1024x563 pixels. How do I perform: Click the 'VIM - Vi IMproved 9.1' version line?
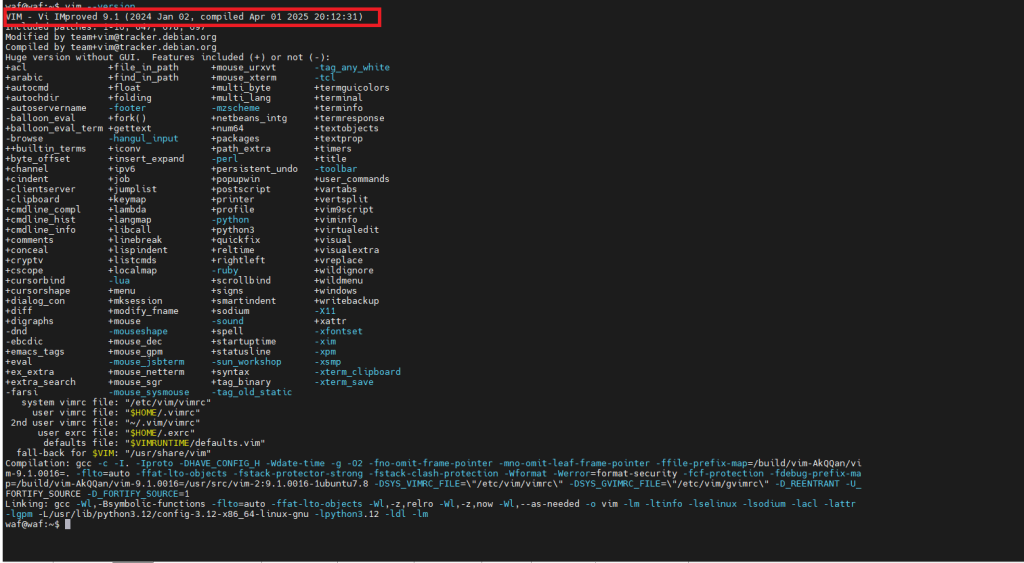click(184, 16)
